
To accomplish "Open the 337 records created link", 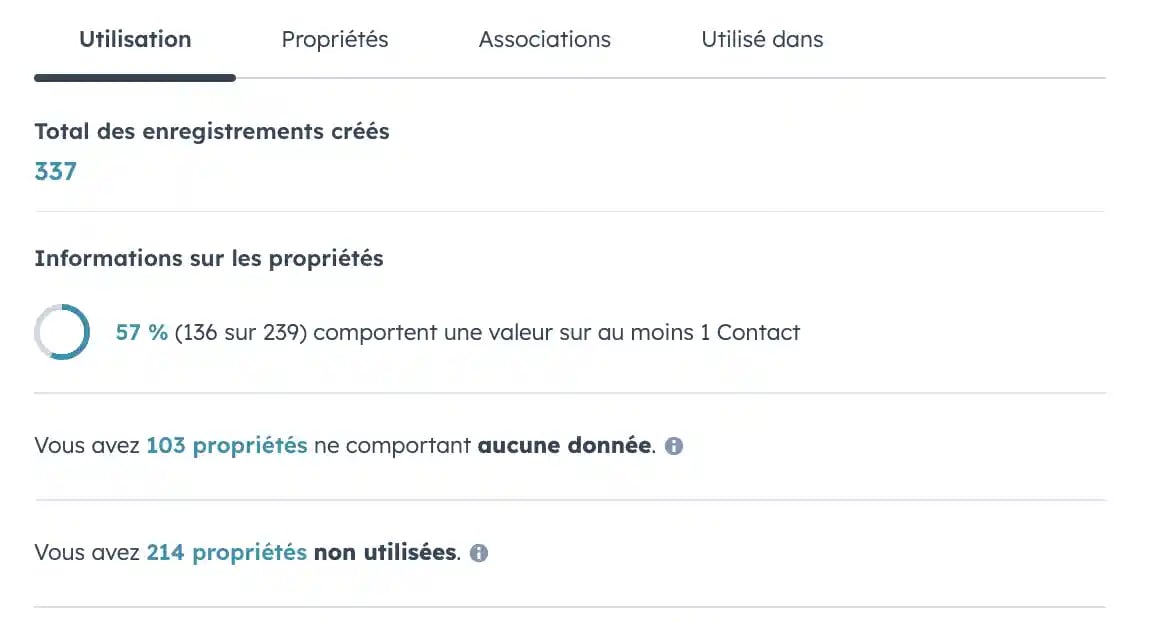I will coord(56,171).
